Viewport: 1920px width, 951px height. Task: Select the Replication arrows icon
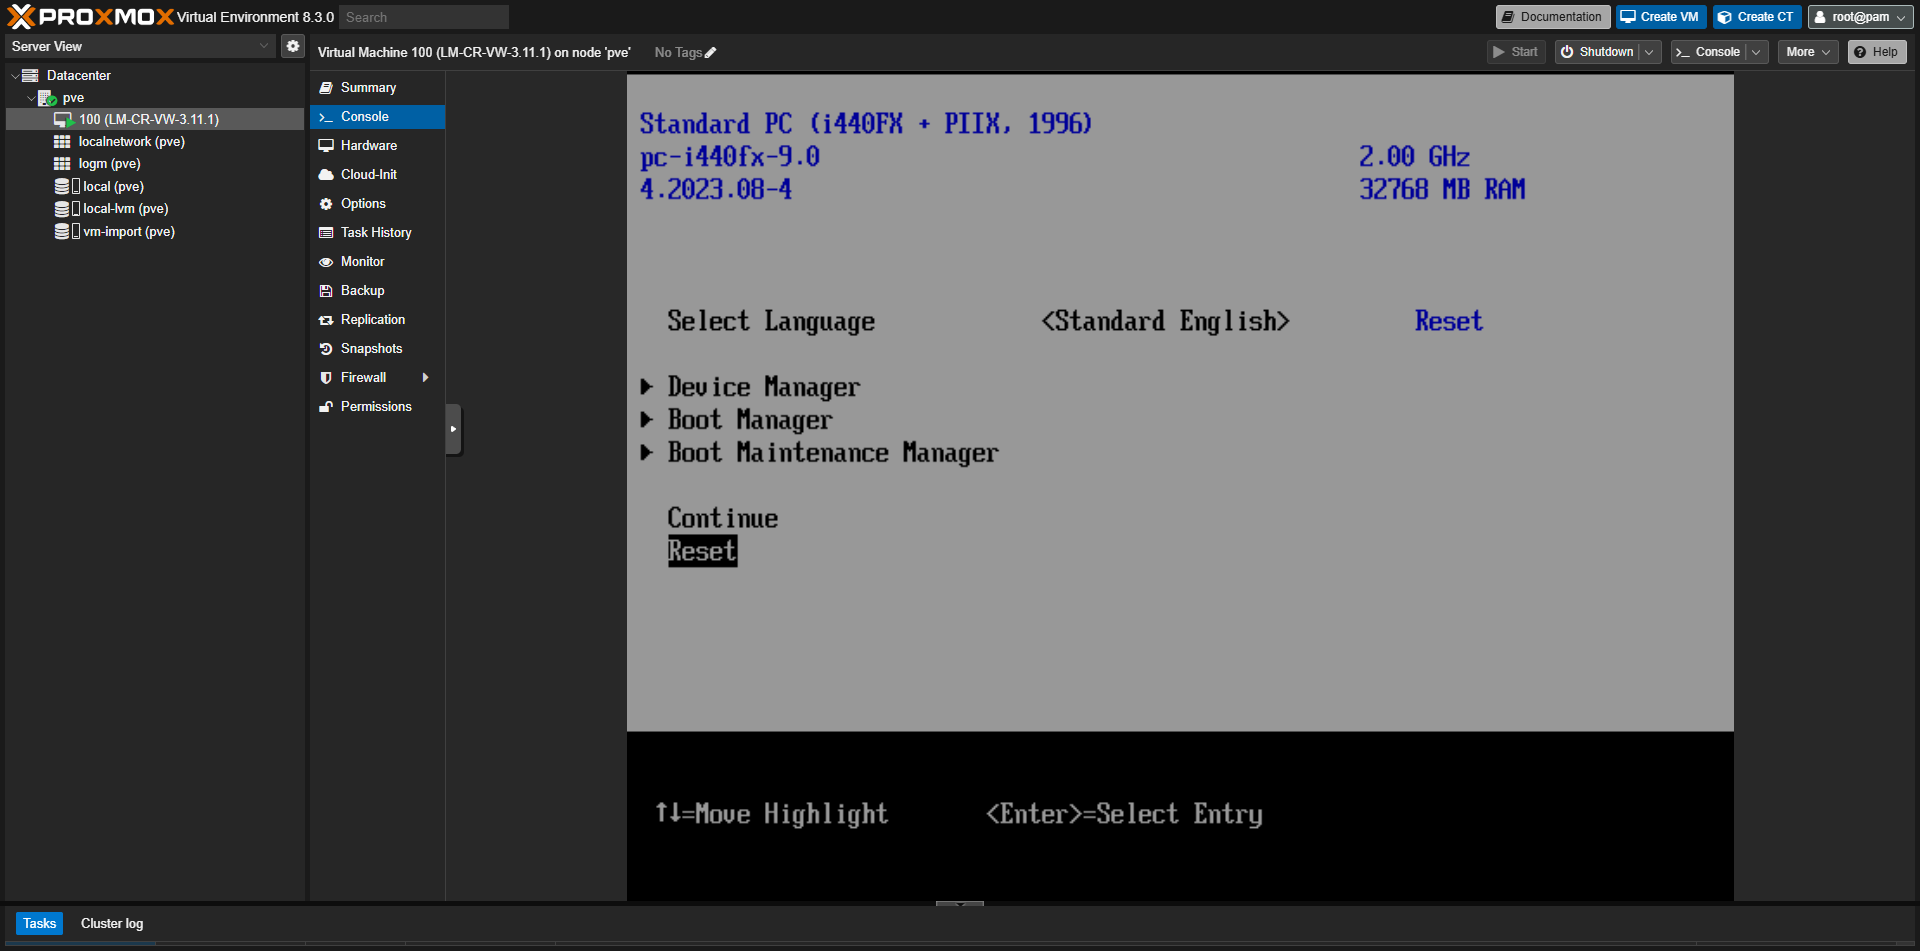[326, 319]
